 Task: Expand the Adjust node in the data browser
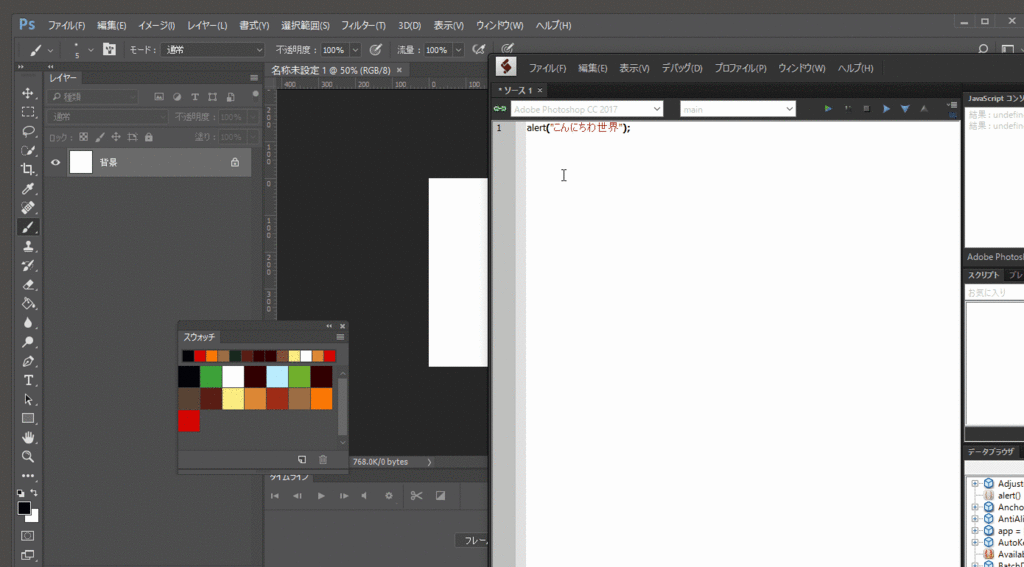(975, 484)
